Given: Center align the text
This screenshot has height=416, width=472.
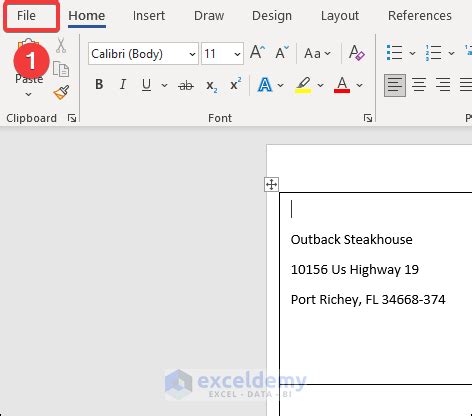Looking at the screenshot, I should pos(419,85).
